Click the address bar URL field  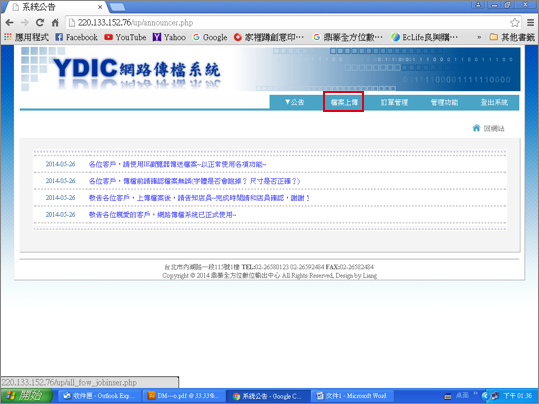click(289, 23)
